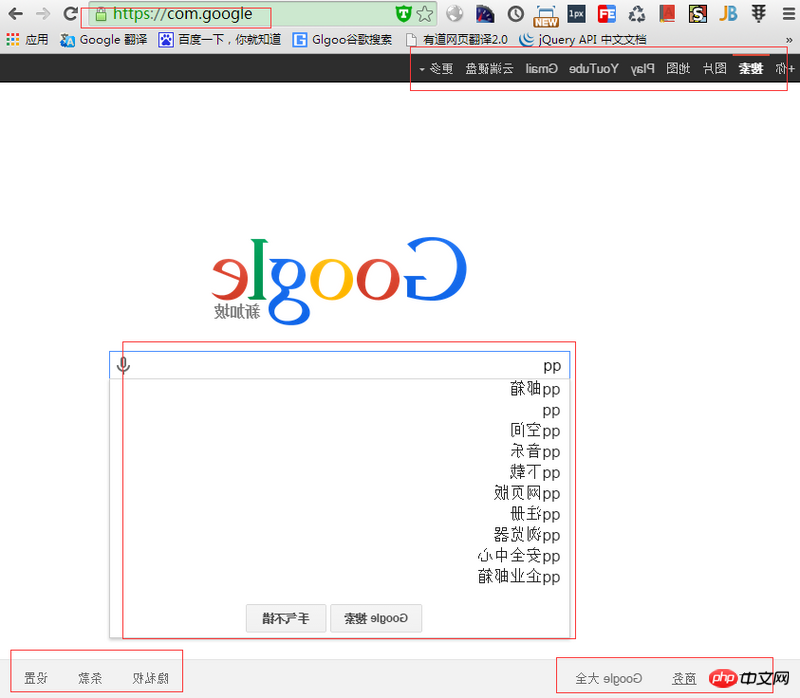Open YouTube in the top navigation bar

pos(594,68)
